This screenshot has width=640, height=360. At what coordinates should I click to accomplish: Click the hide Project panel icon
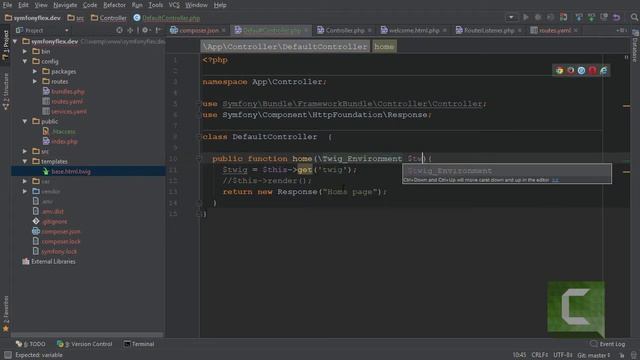158,30
